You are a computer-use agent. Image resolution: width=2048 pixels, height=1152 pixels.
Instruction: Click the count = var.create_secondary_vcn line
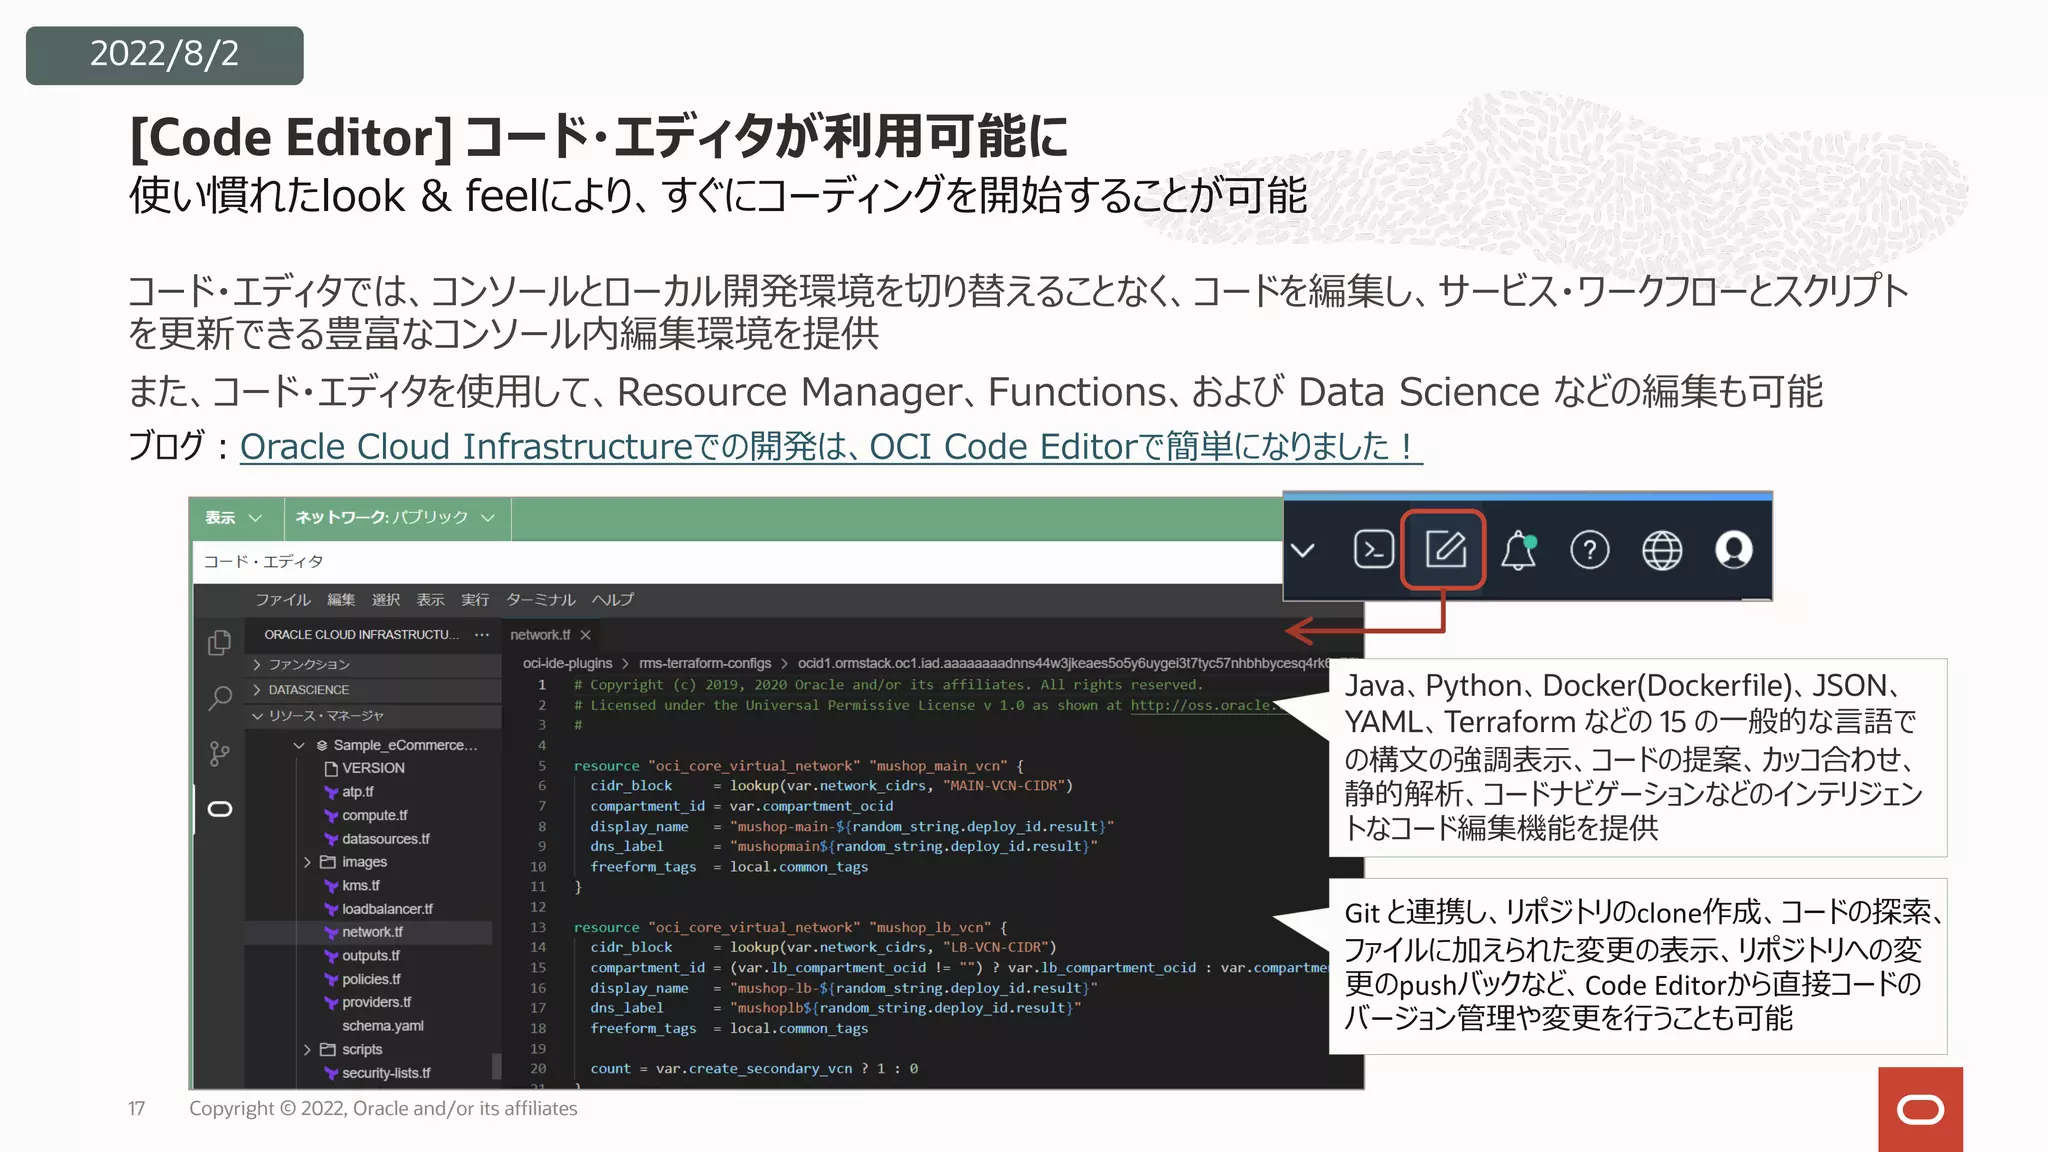[754, 1069]
